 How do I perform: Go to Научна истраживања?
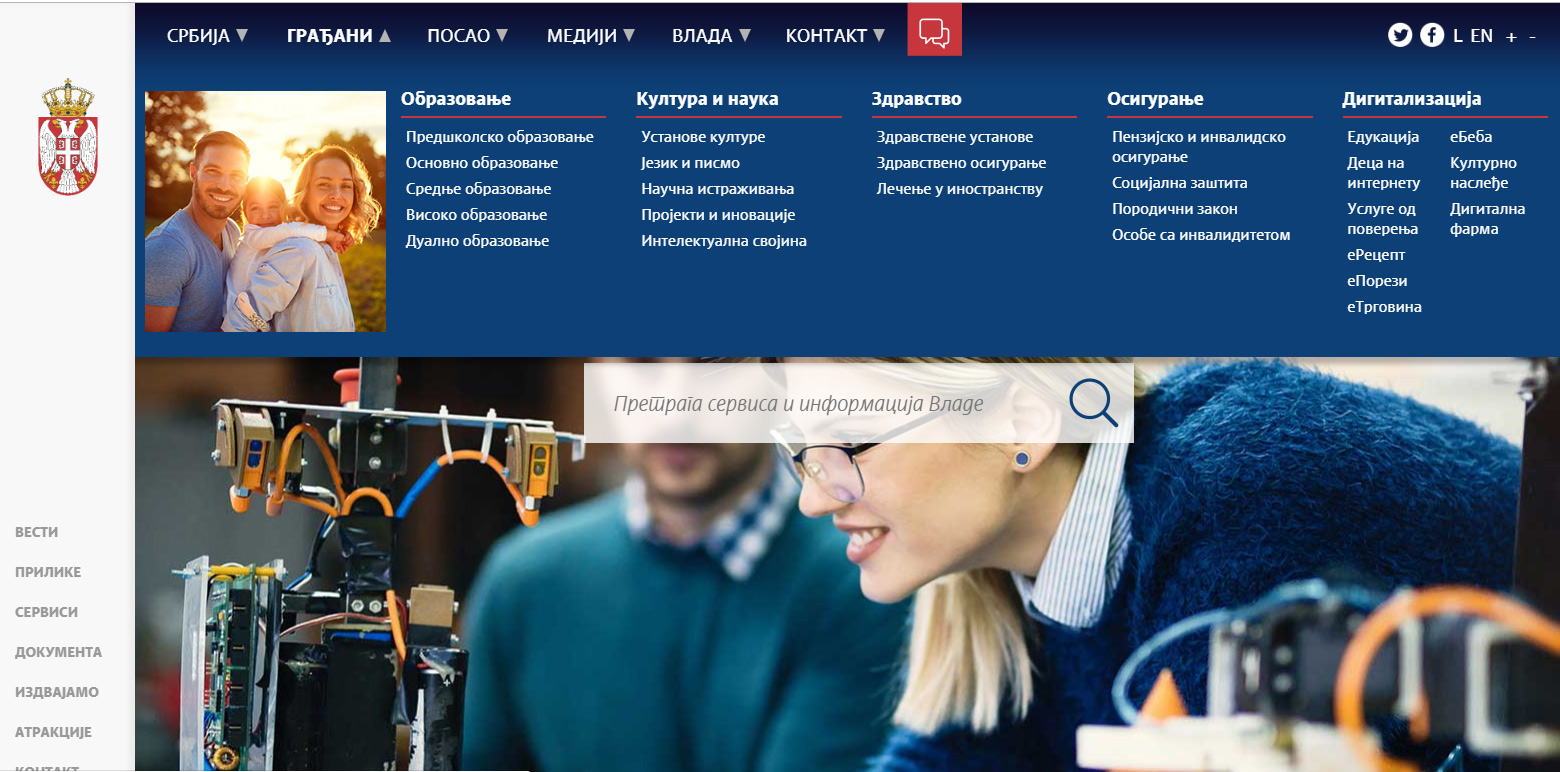718,189
